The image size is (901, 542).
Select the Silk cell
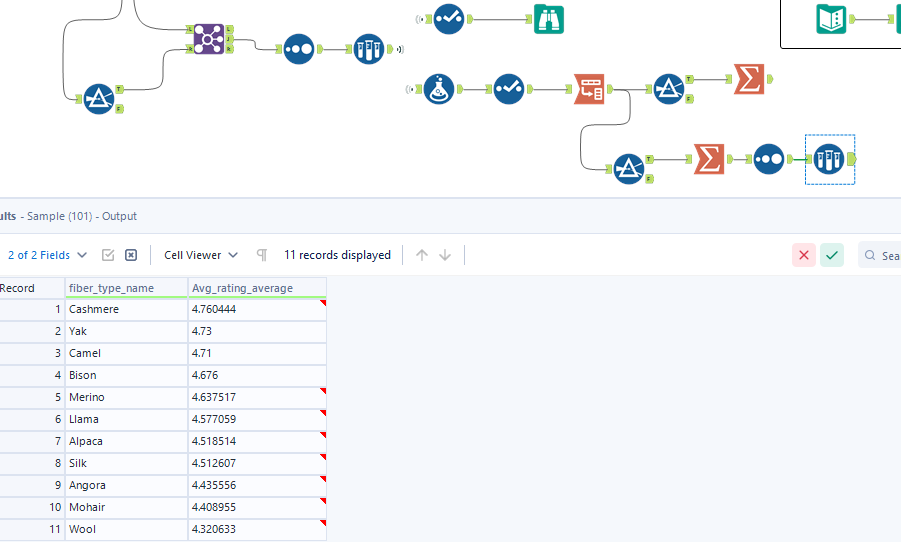126,463
